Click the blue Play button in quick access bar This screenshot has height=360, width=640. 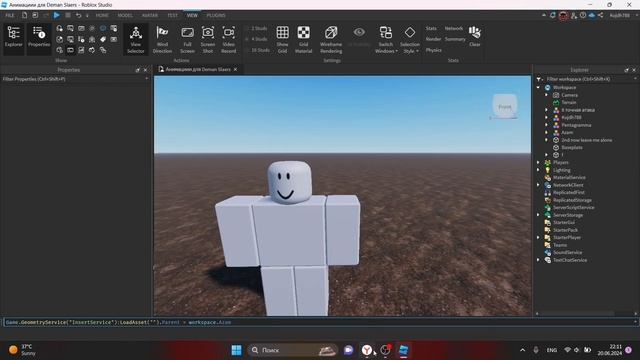point(57,15)
